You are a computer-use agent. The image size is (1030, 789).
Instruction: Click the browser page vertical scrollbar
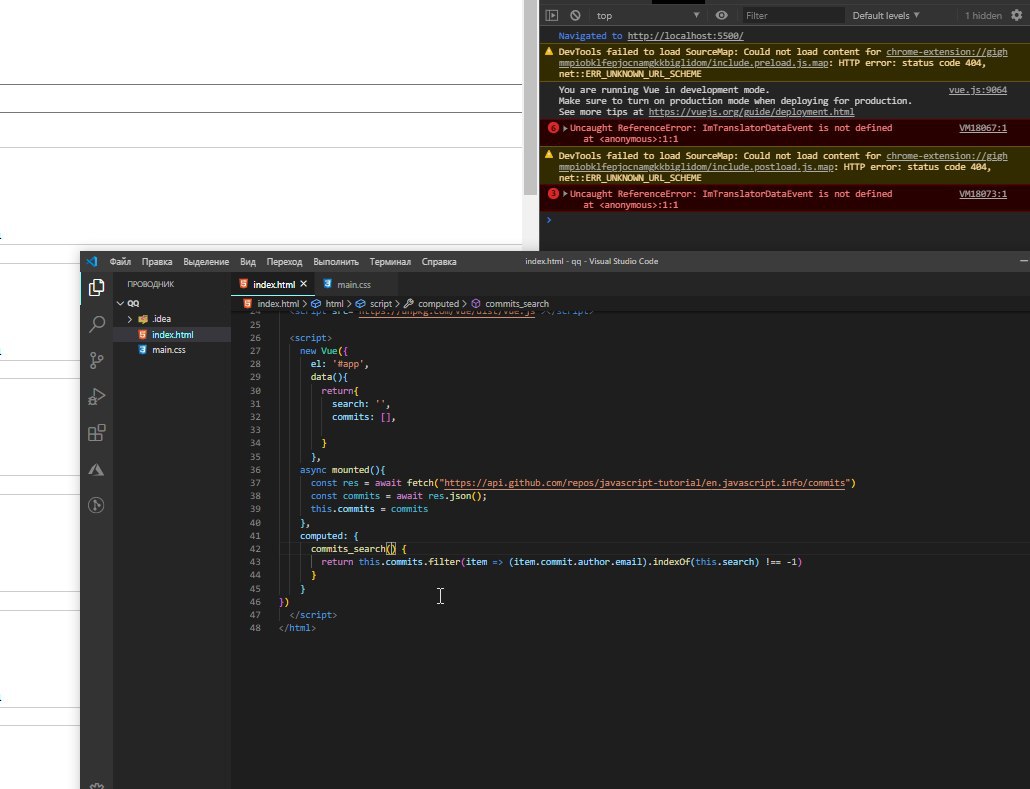coord(530,98)
